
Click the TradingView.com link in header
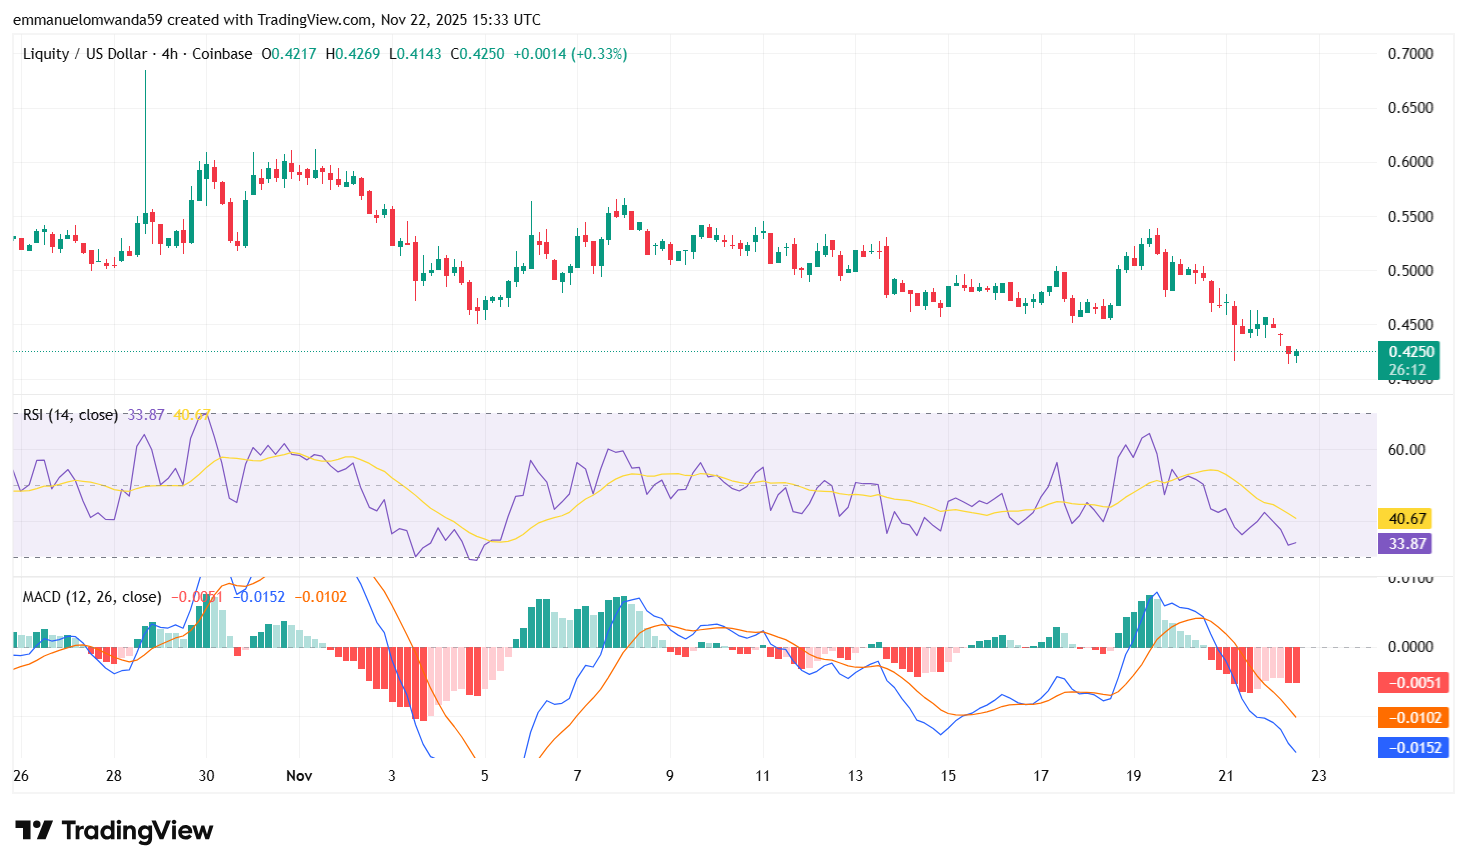pyautogui.click(x=313, y=19)
